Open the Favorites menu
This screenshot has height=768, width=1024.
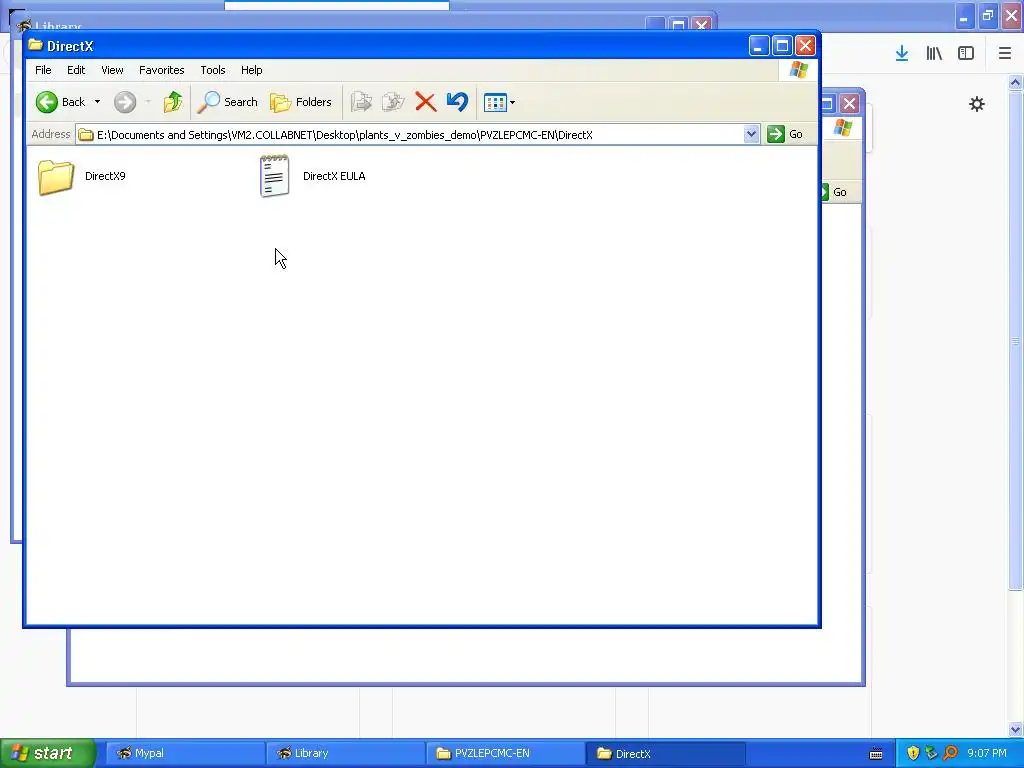[161, 70]
